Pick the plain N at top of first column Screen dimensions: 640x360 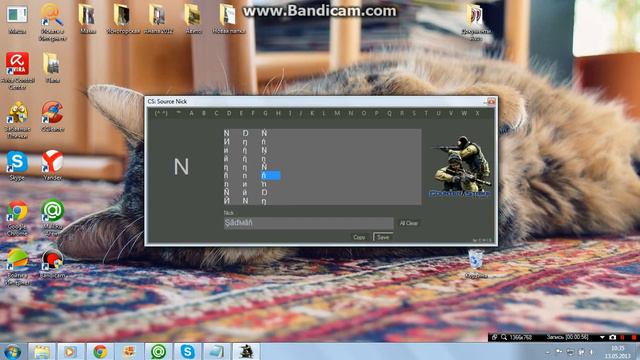coord(227,133)
